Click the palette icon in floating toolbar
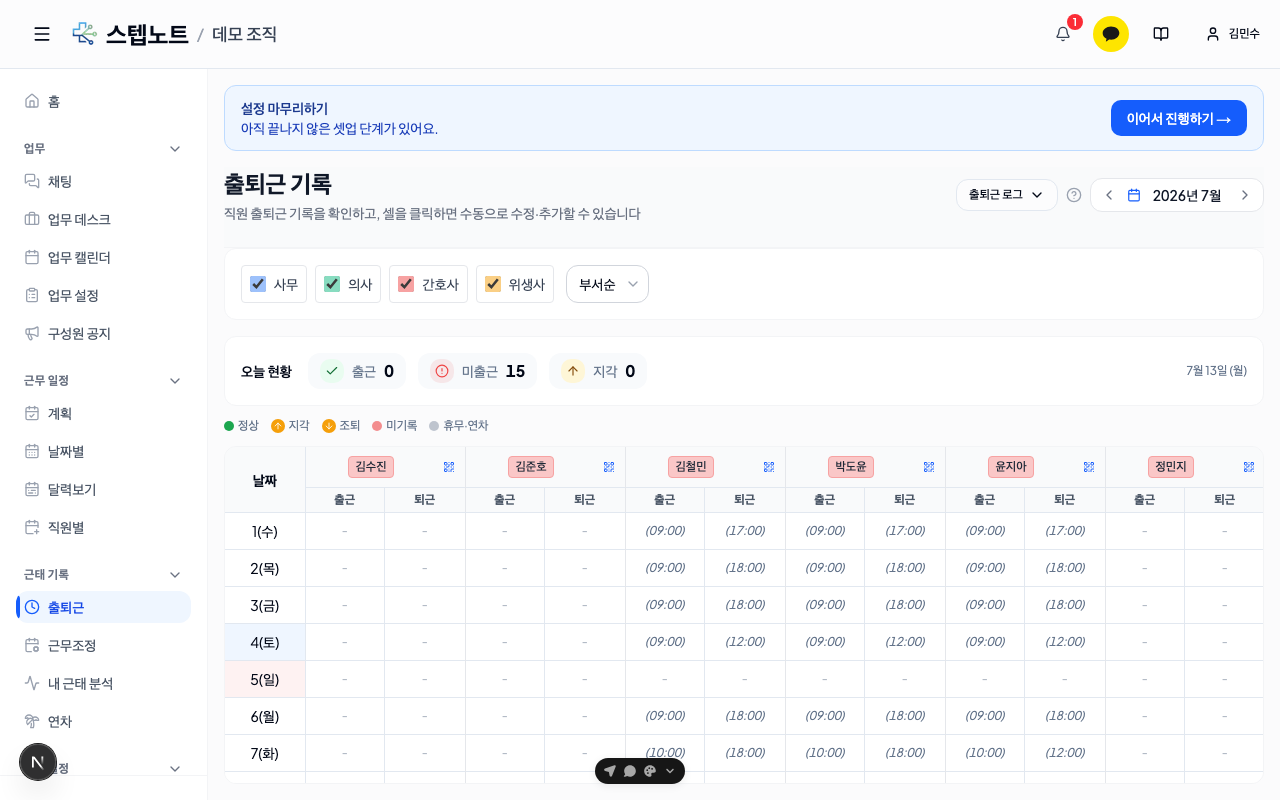Viewport: 1280px width, 800px height. coord(650,771)
